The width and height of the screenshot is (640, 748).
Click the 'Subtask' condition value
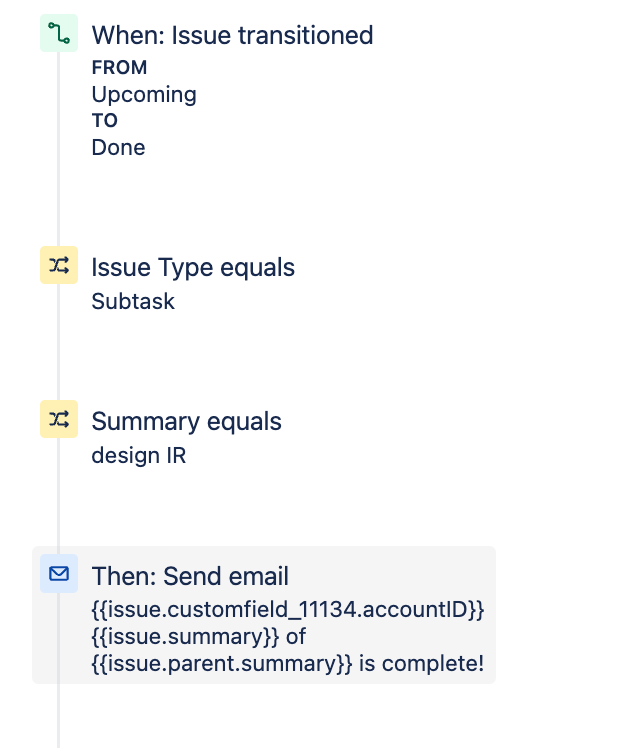(133, 301)
